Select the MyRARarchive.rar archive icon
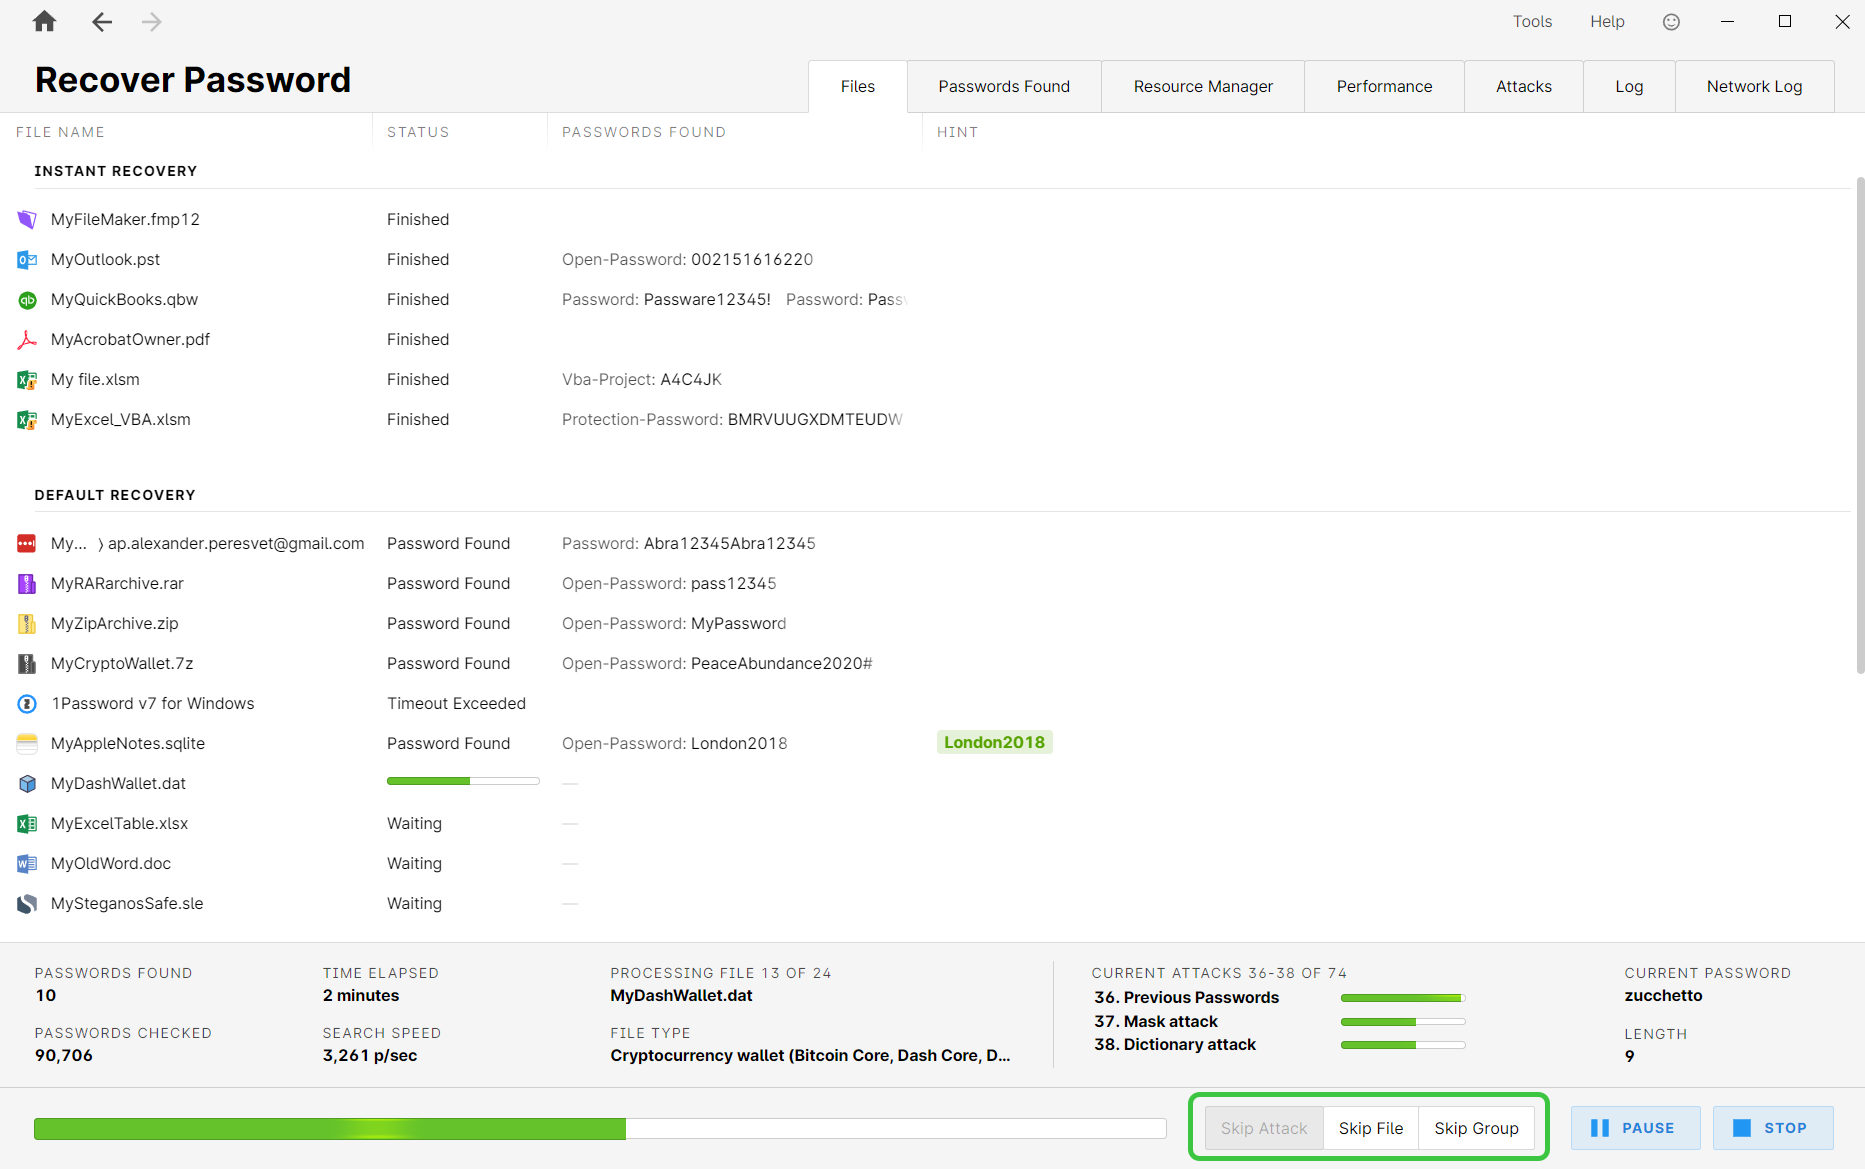The height and width of the screenshot is (1169, 1865). 27,583
